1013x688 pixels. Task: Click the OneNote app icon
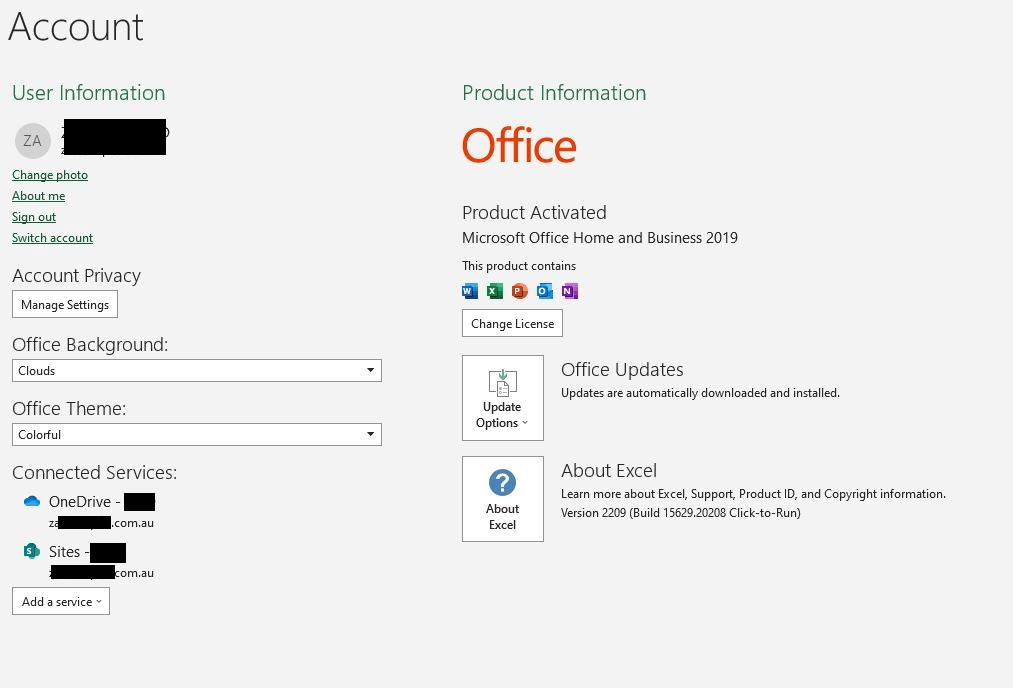point(569,291)
